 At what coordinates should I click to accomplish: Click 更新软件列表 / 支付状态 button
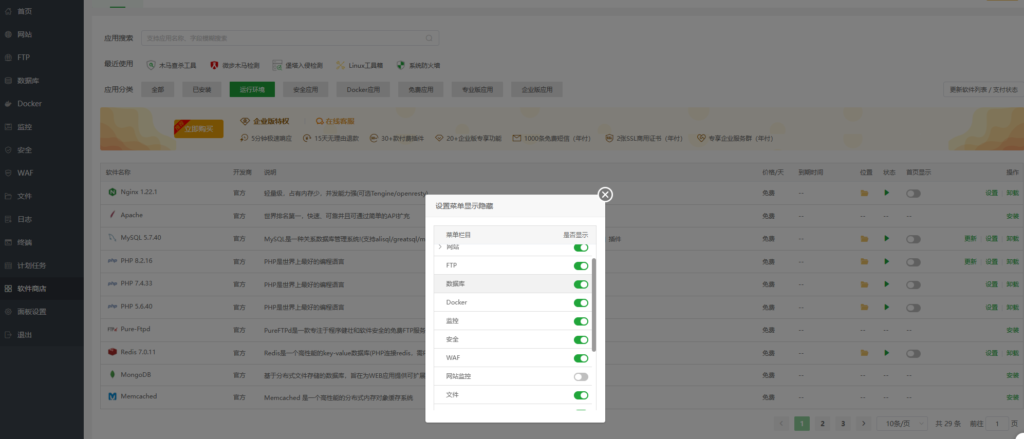click(x=984, y=89)
